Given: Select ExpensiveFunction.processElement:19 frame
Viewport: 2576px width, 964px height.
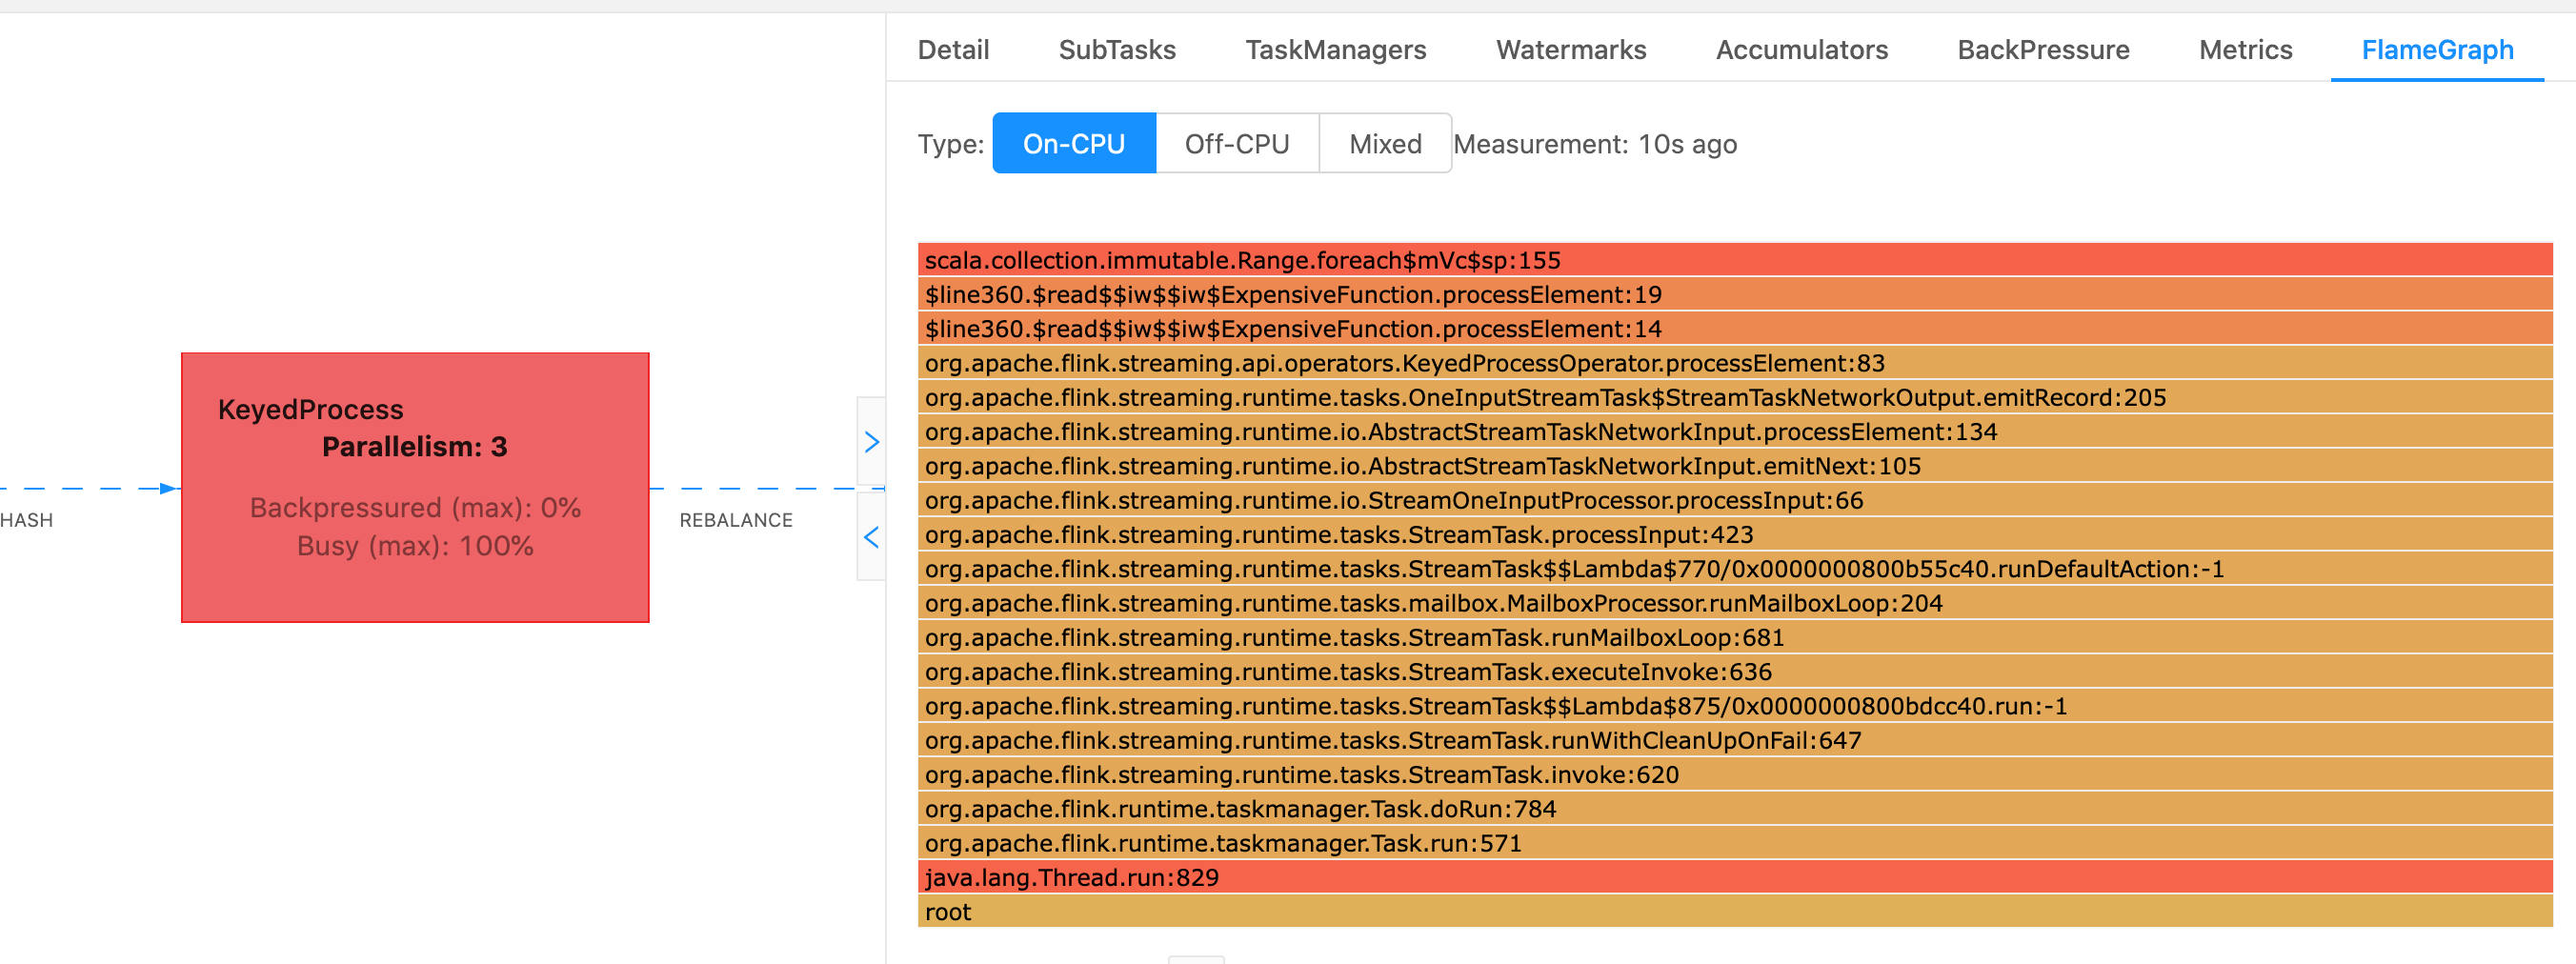Looking at the screenshot, I should click(x=1734, y=294).
